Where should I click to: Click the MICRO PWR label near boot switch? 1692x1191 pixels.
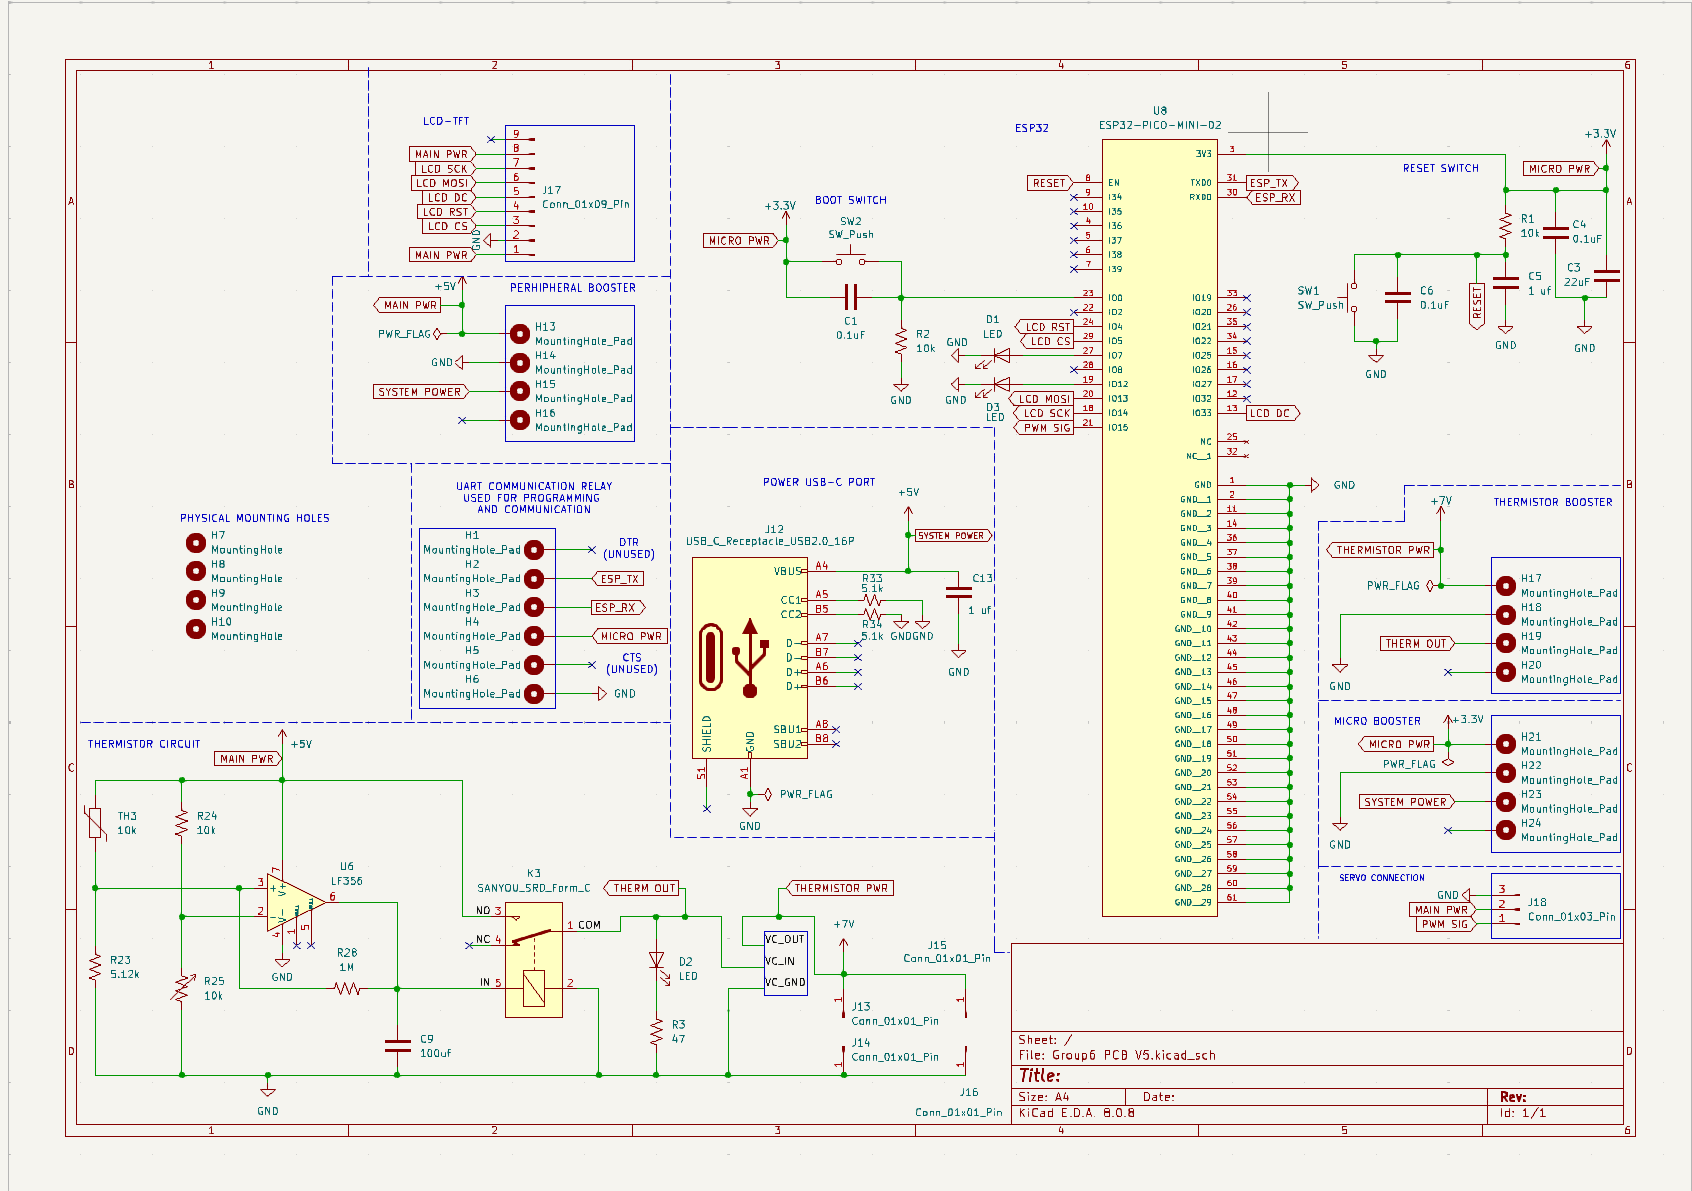coord(740,240)
